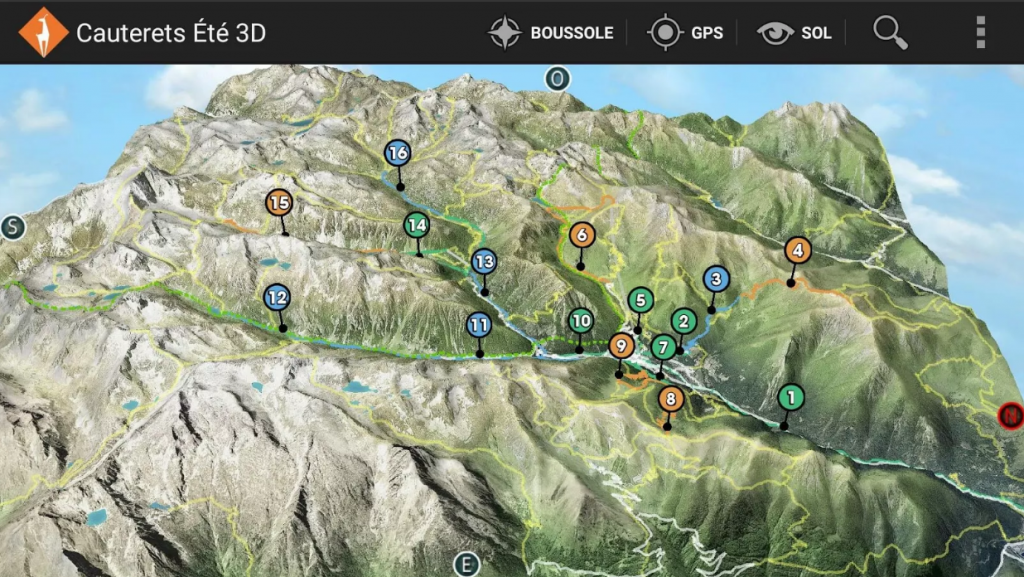Select green route marker 1
This screenshot has height=577, width=1024.
tap(791, 397)
